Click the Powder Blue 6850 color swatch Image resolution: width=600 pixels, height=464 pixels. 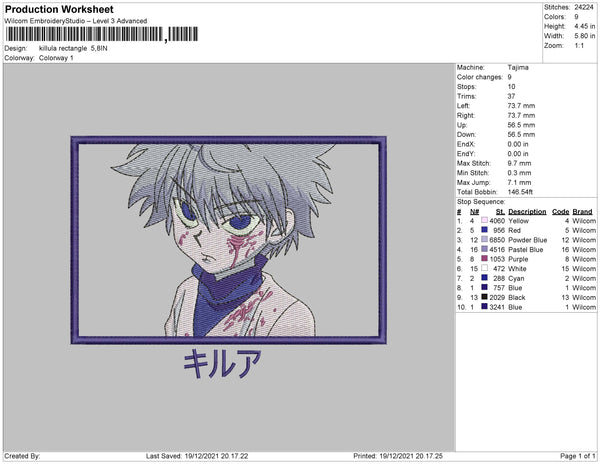pyautogui.click(x=484, y=239)
